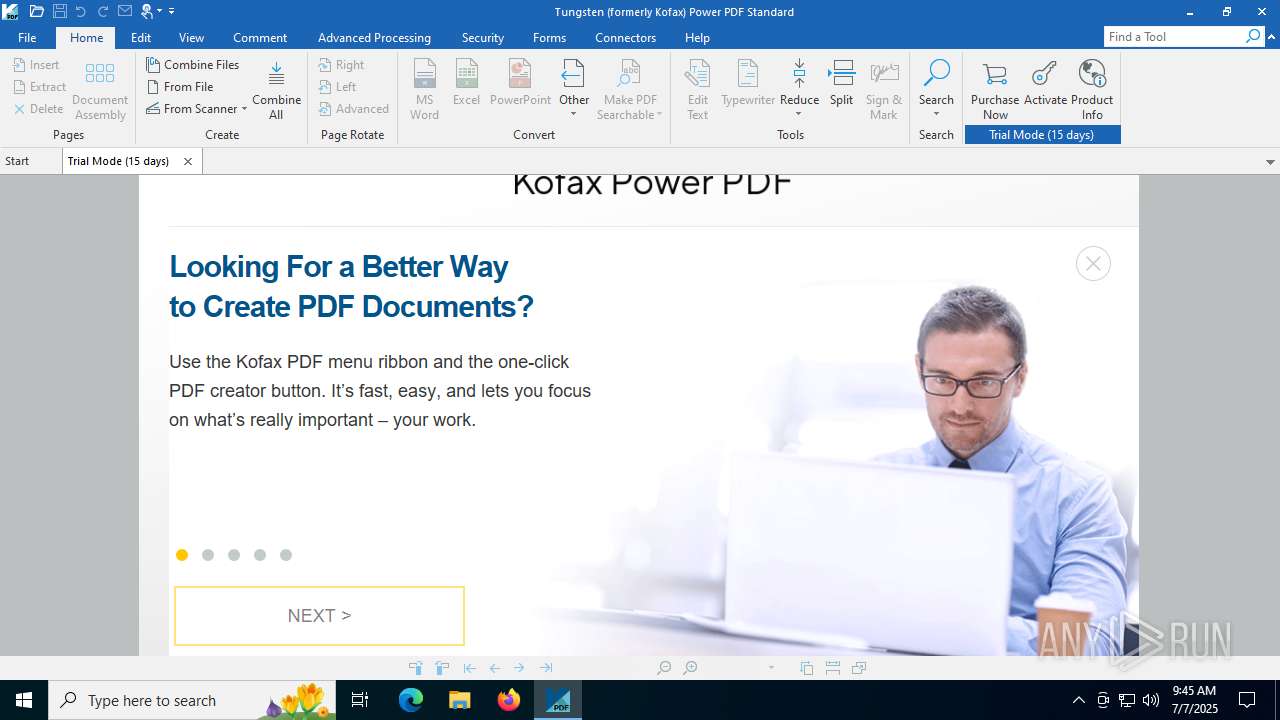Close the Trial Mode (15 days) tab

coord(188,161)
